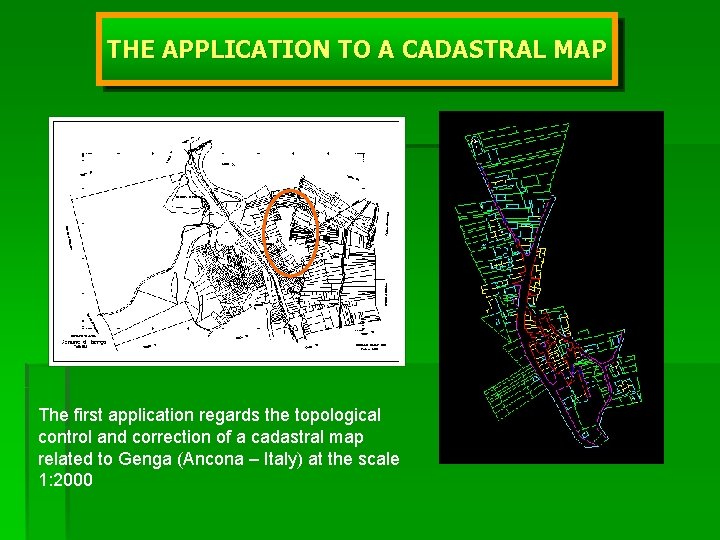Screen dimensions: 720x540
Task: Click the text "Genga (Ancona – Italy)"
Action: click(x=210, y=459)
